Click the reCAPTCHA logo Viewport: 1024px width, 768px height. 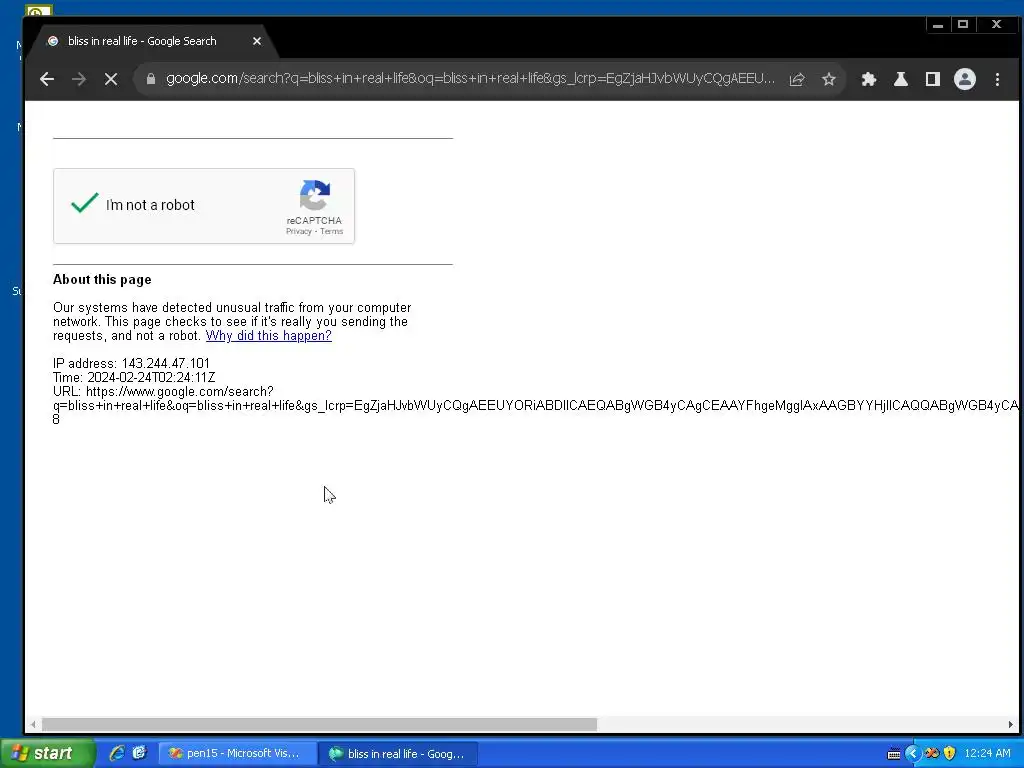click(315, 195)
